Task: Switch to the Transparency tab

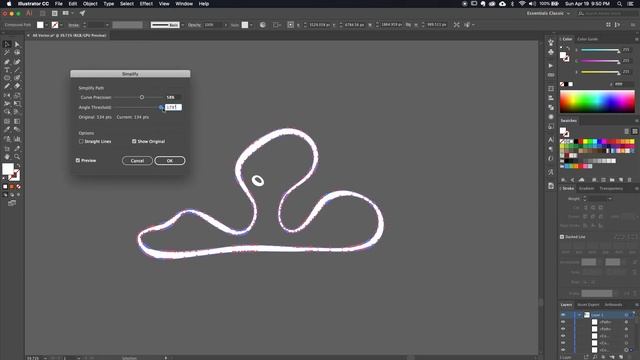Action: click(611, 189)
